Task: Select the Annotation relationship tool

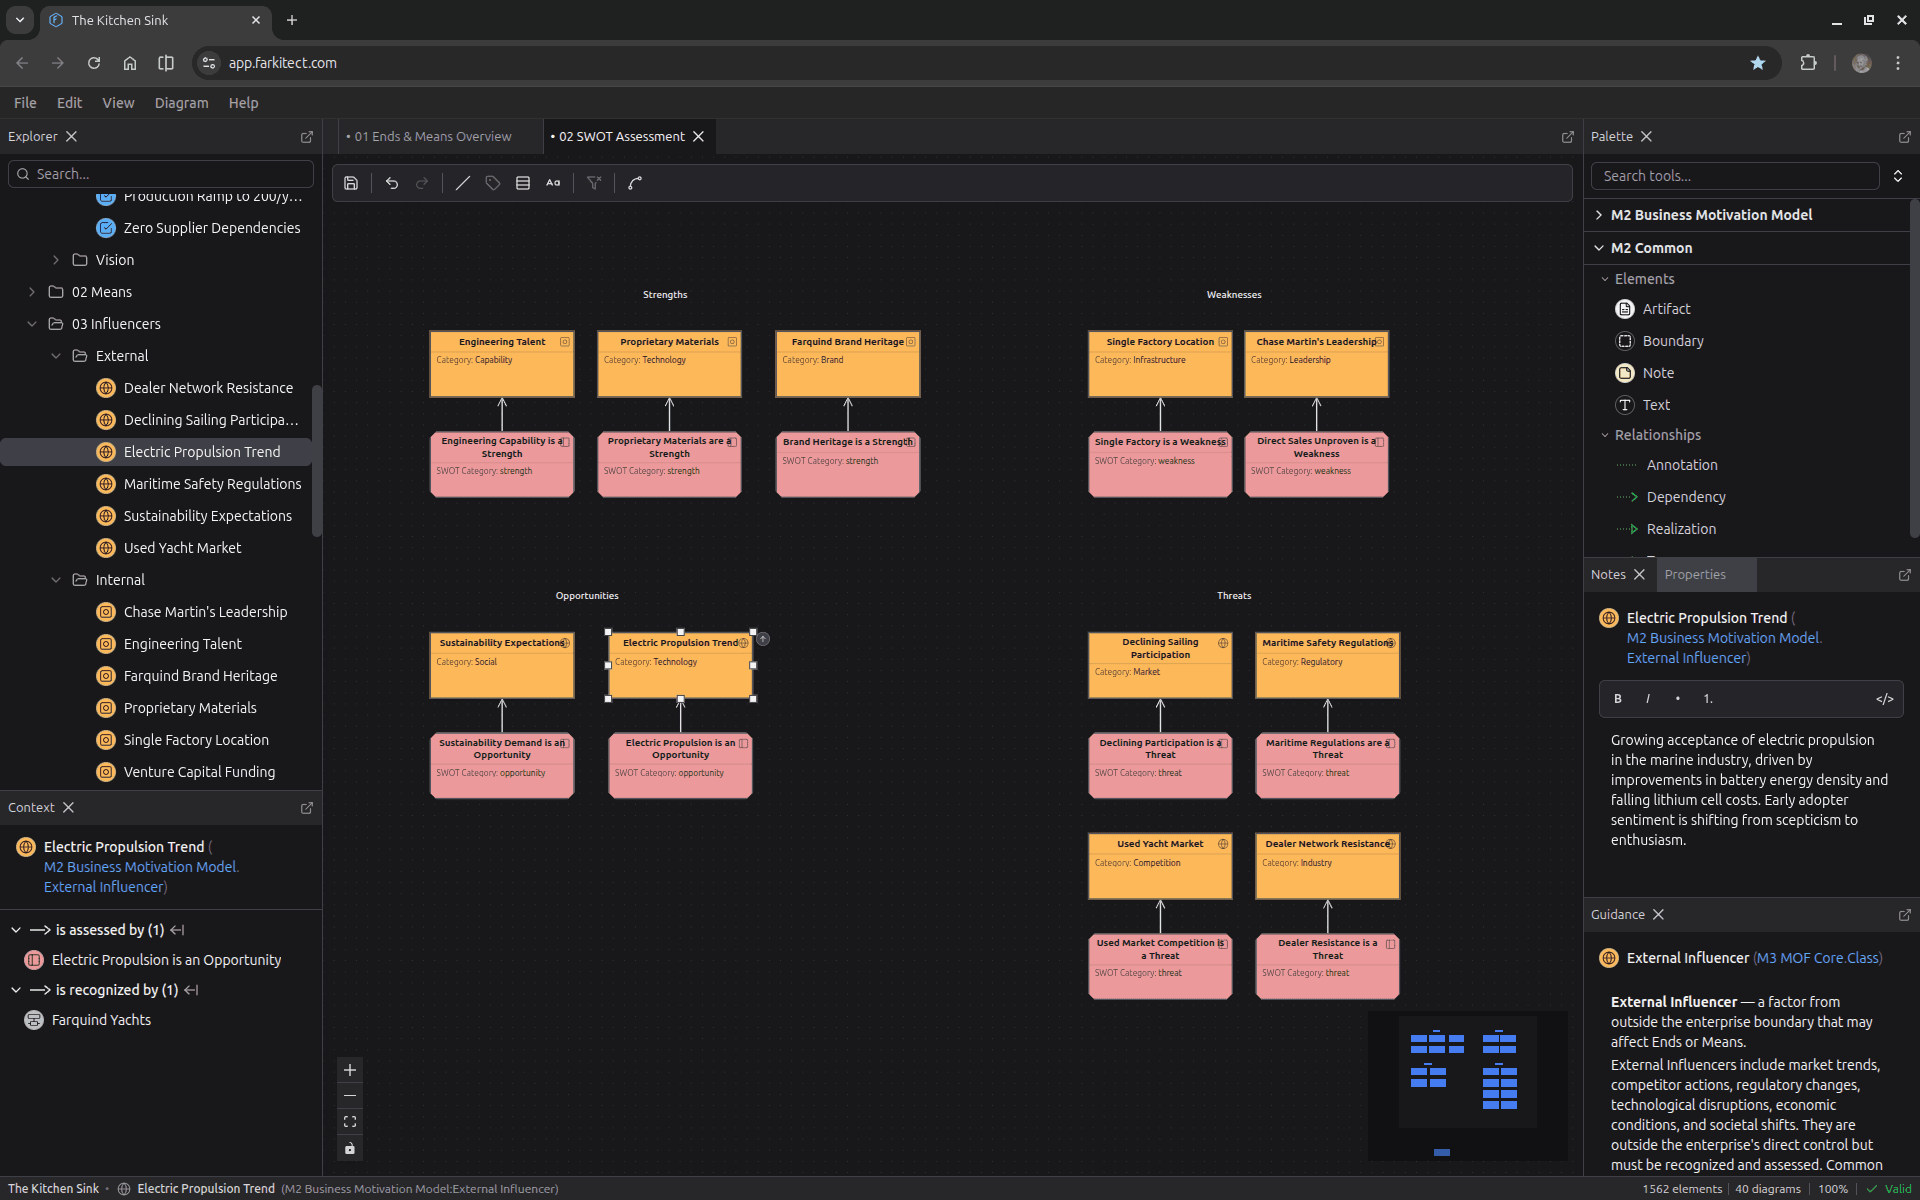Action: 1667,465
